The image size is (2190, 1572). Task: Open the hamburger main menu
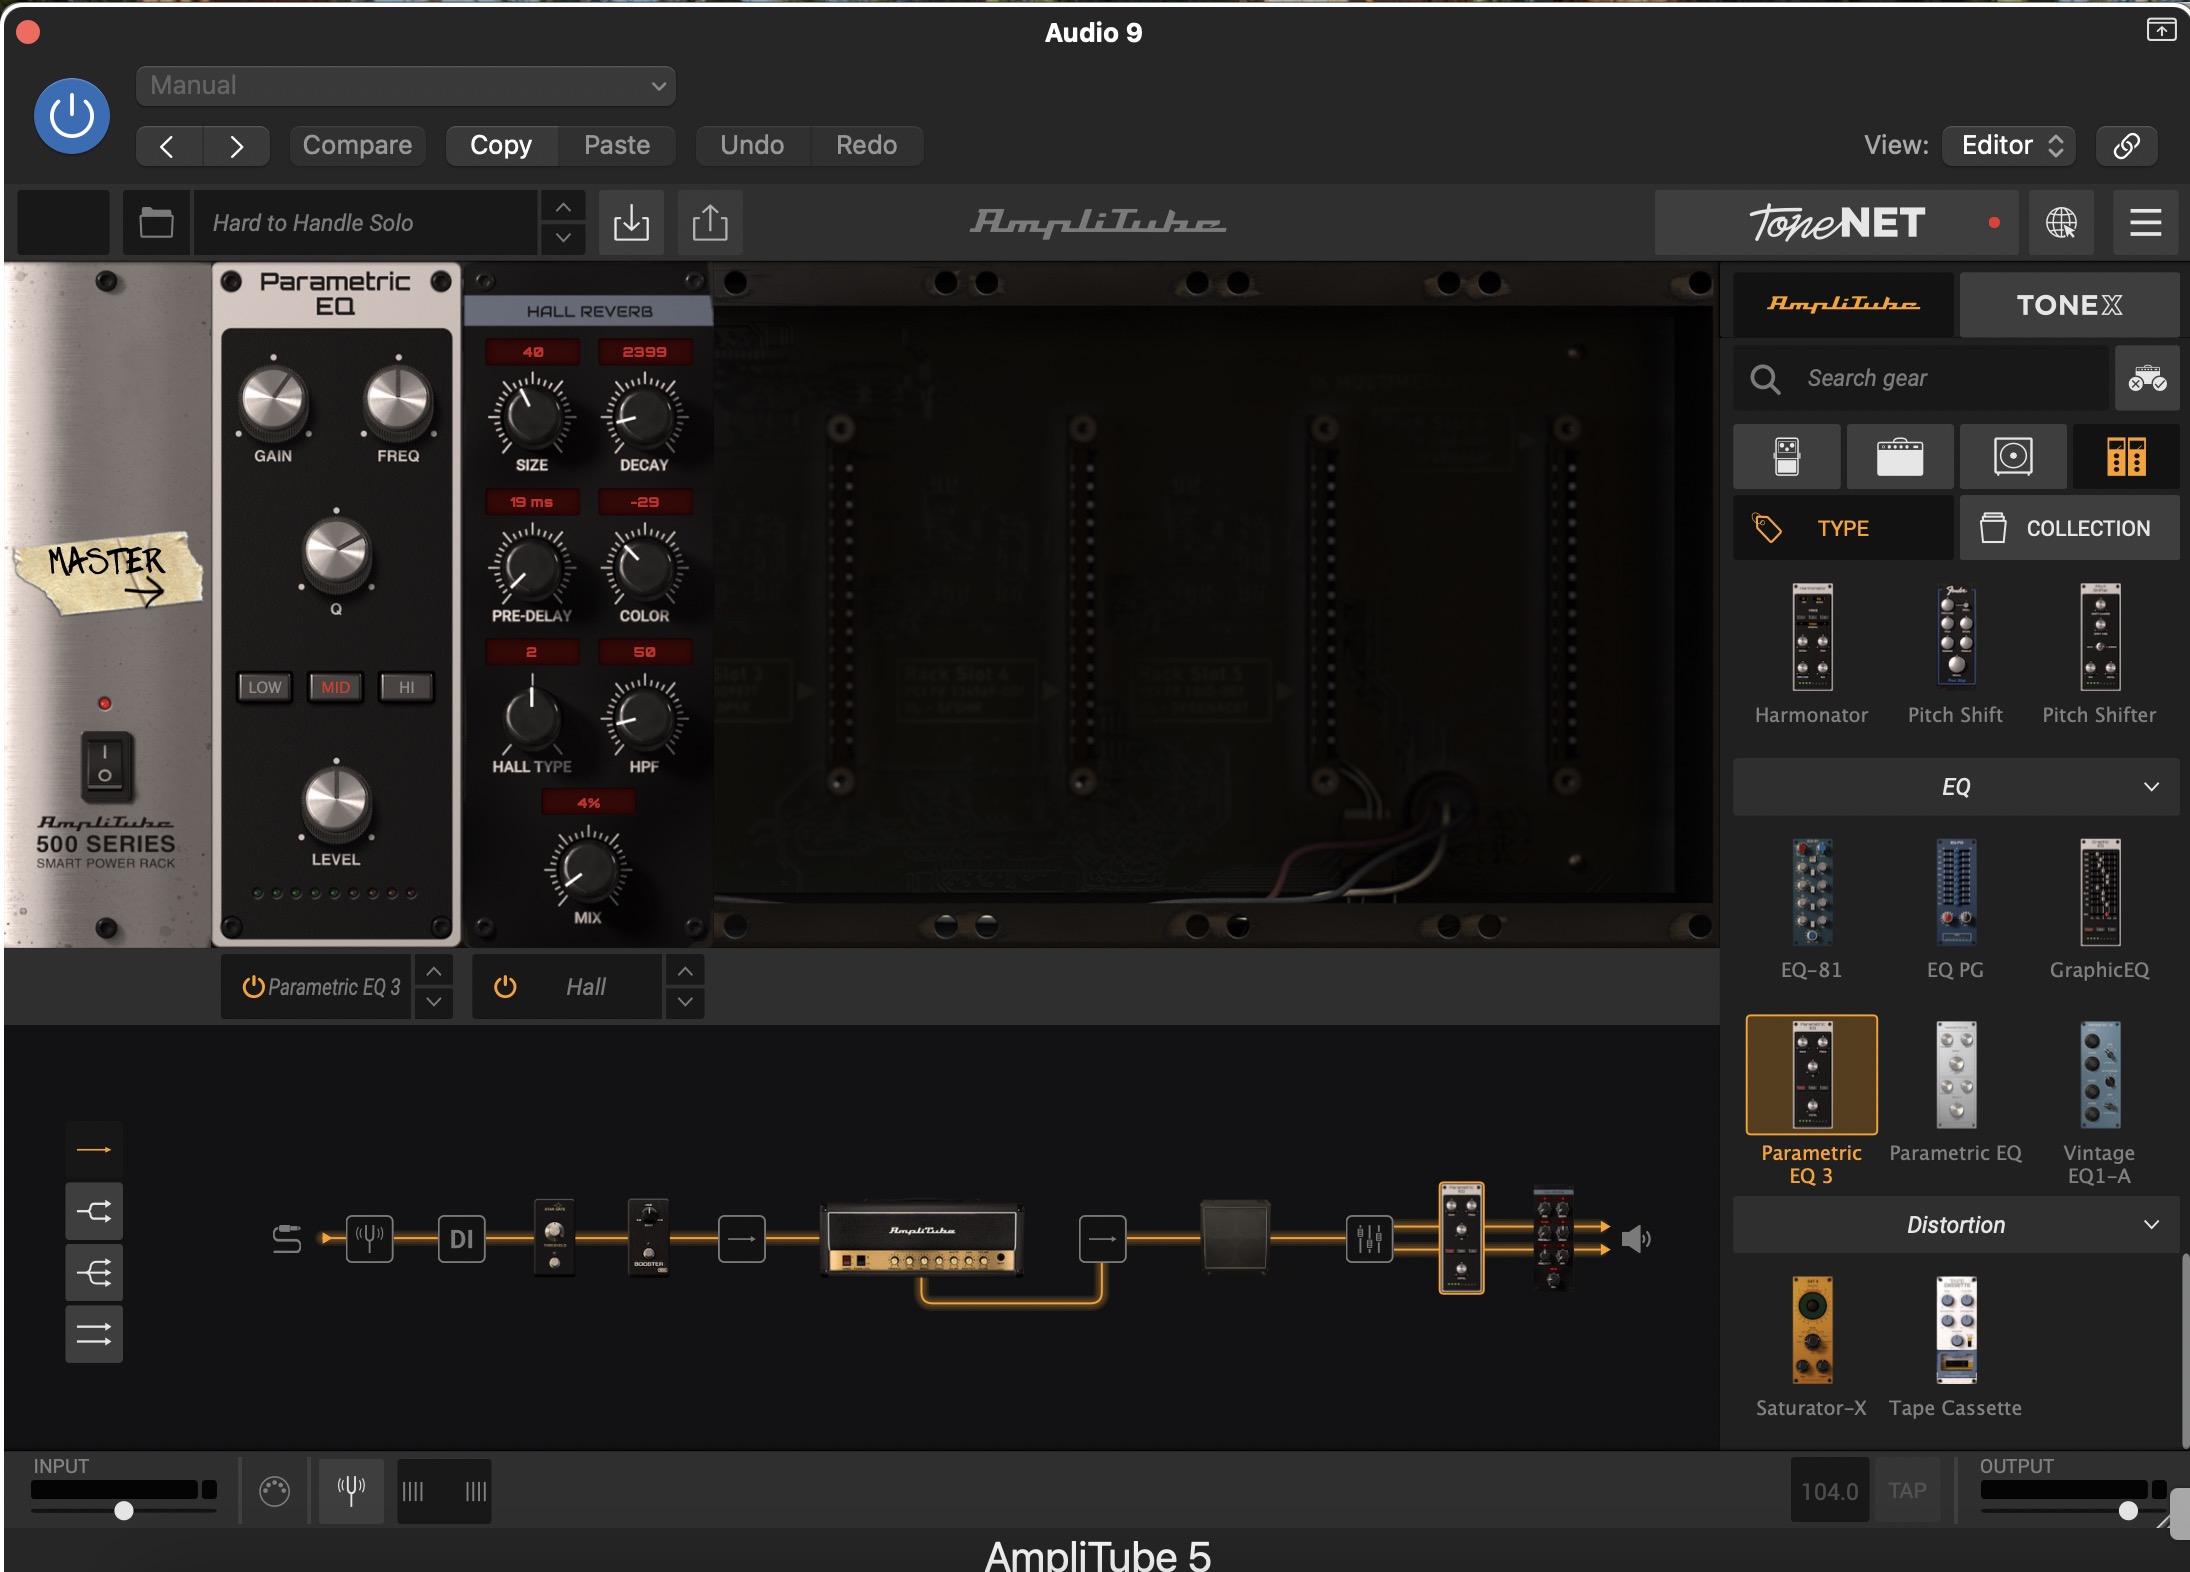pos(2145,223)
